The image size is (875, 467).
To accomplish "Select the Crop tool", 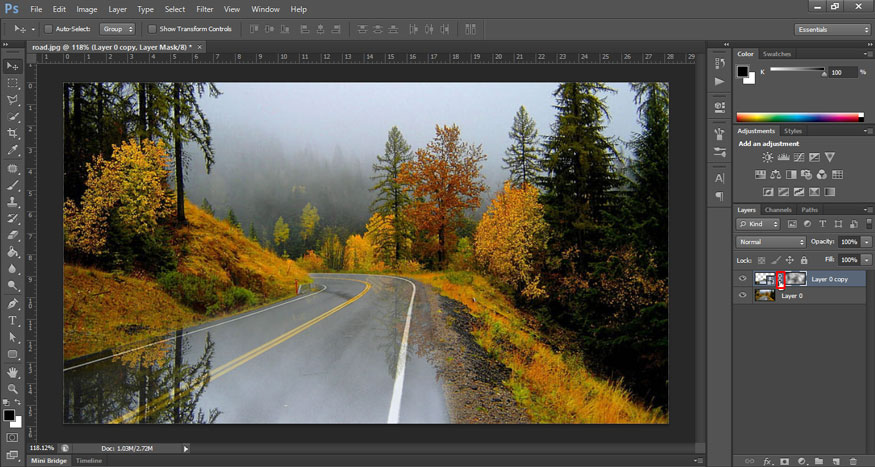I will (x=13, y=134).
